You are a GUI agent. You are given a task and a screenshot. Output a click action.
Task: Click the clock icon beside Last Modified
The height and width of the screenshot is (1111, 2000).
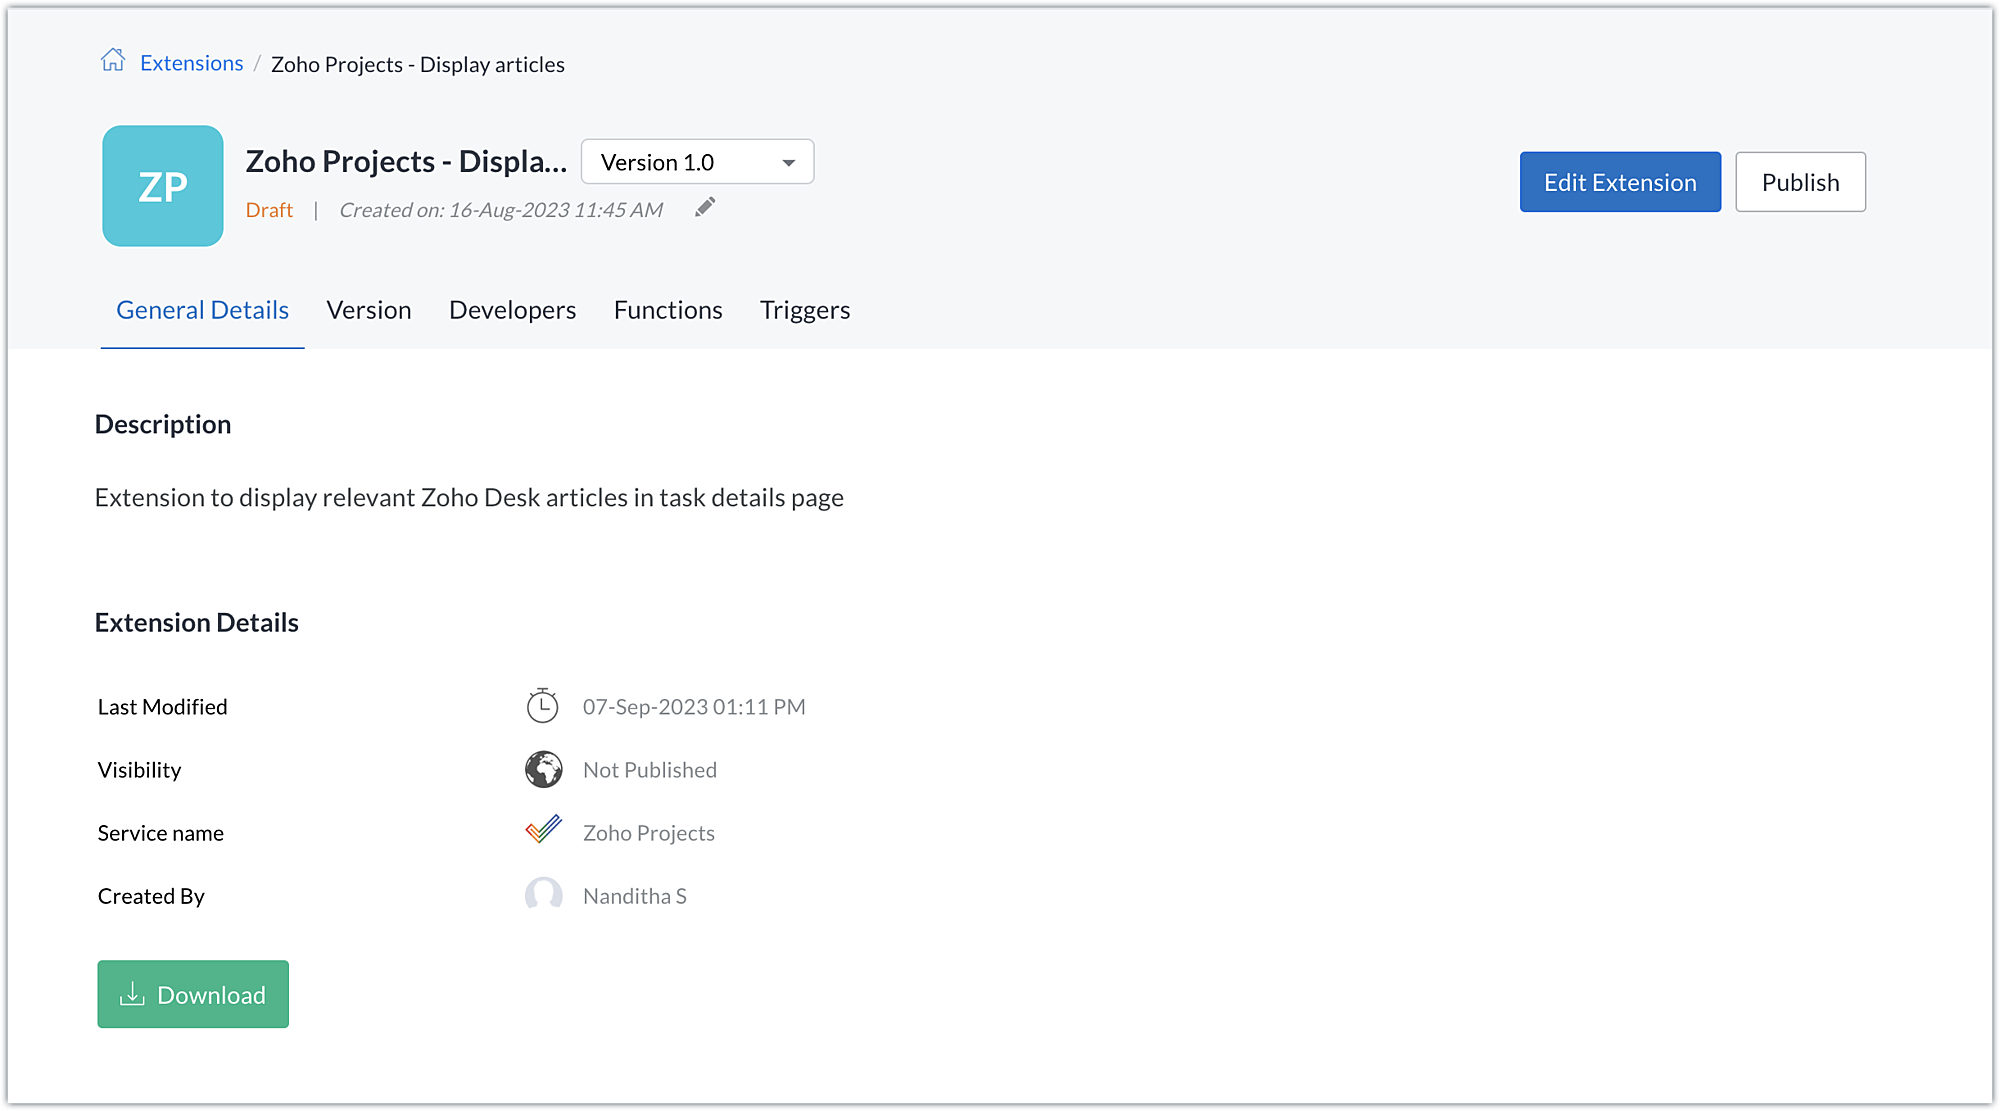pyautogui.click(x=542, y=706)
